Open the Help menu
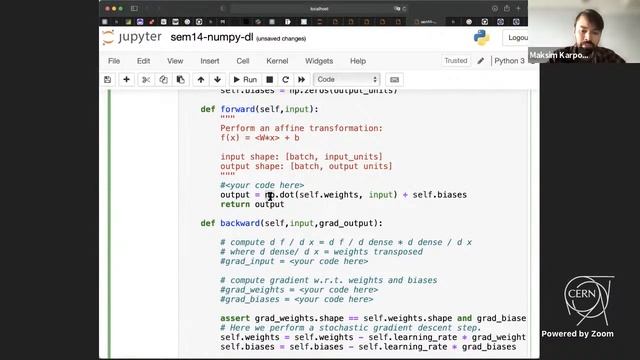 (x=358, y=61)
